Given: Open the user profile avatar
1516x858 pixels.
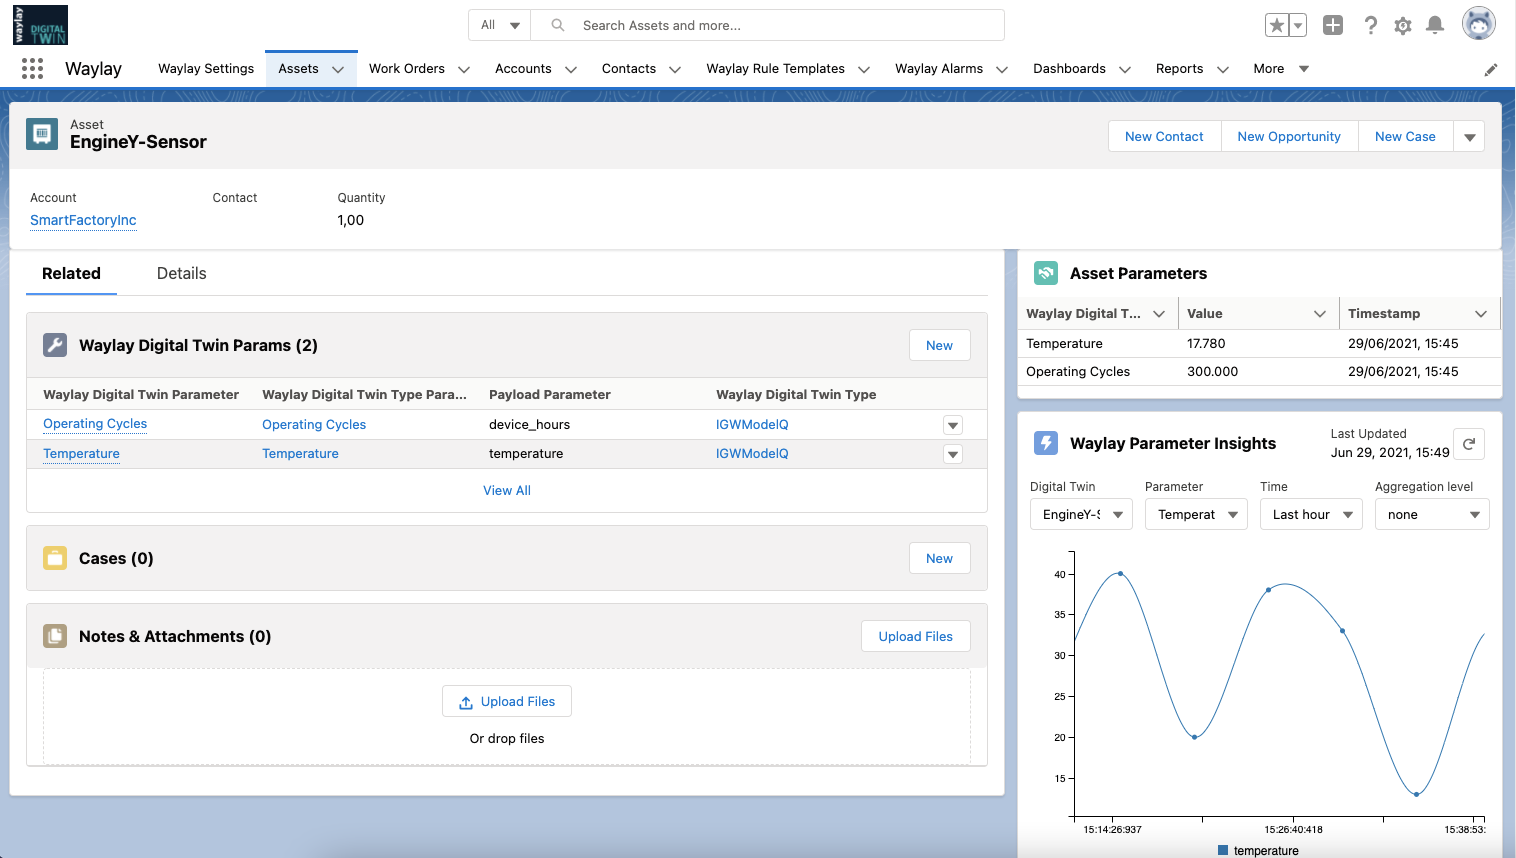Looking at the screenshot, I should pyautogui.click(x=1479, y=24).
